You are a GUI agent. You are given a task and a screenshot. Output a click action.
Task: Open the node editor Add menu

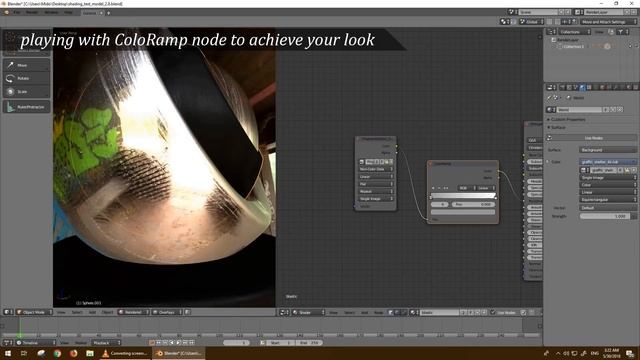364,313
